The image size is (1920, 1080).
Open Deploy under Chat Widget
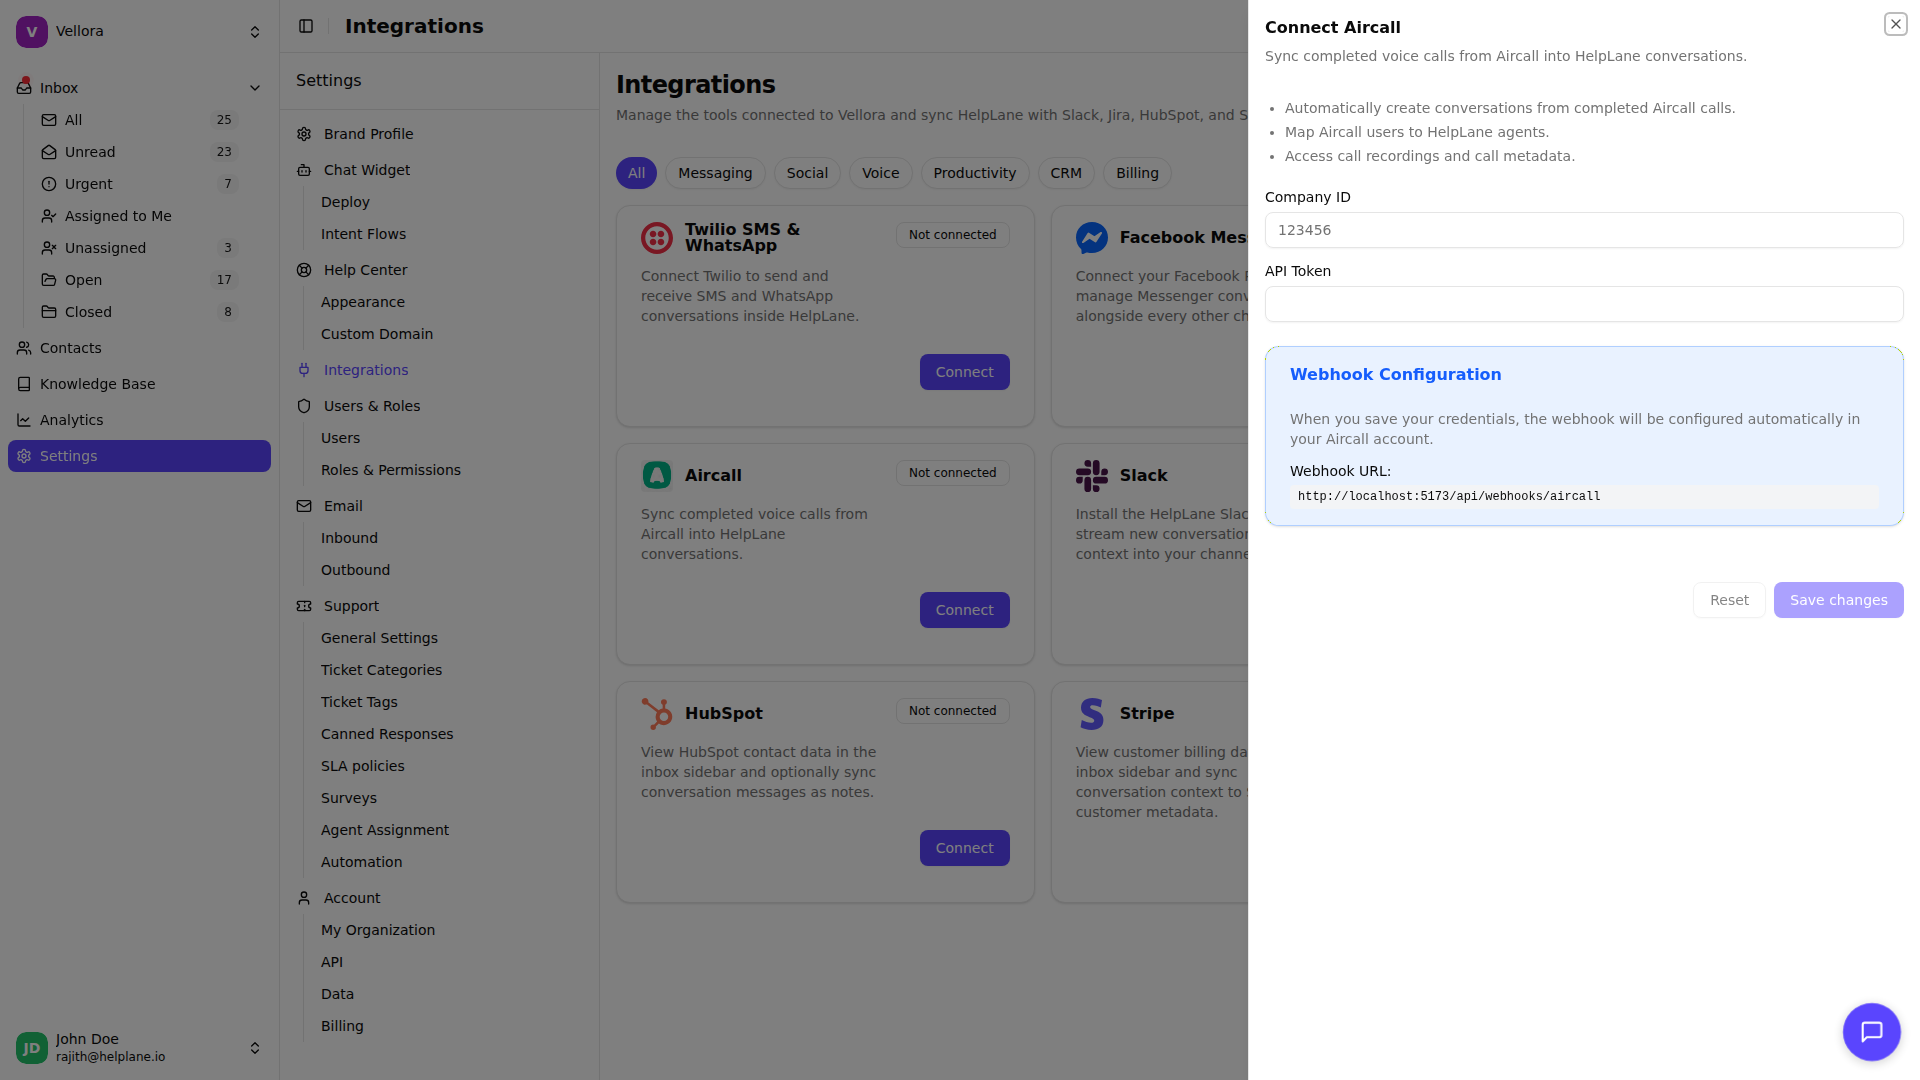coord(345,202)
